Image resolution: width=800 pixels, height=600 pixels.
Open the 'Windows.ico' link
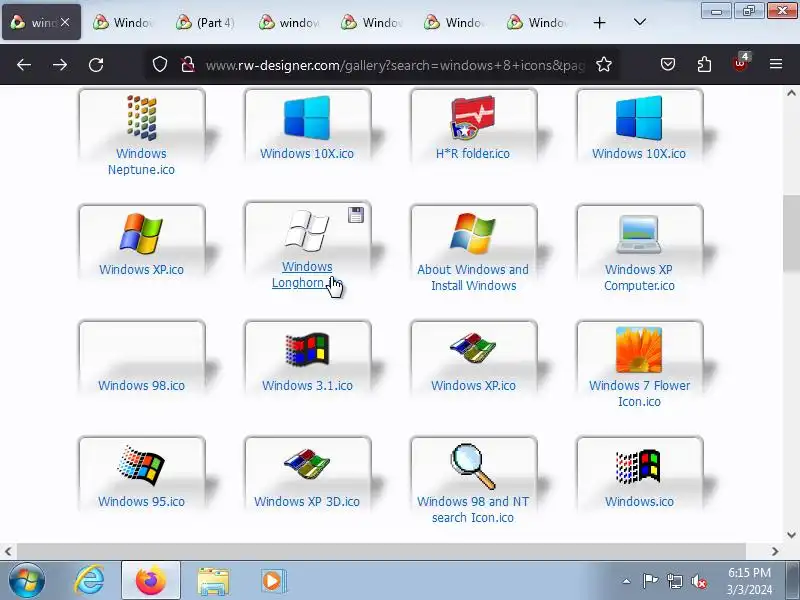(639, 501)
